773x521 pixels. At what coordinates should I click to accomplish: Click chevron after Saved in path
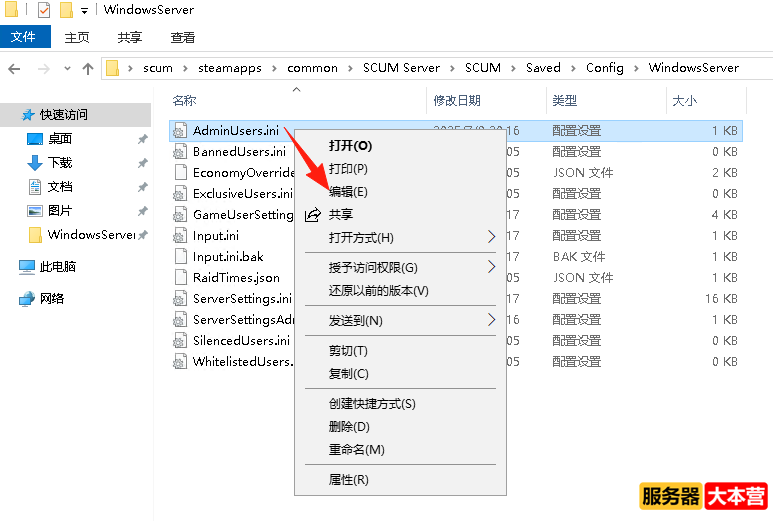pyautogui.click(x=573, y=69)
